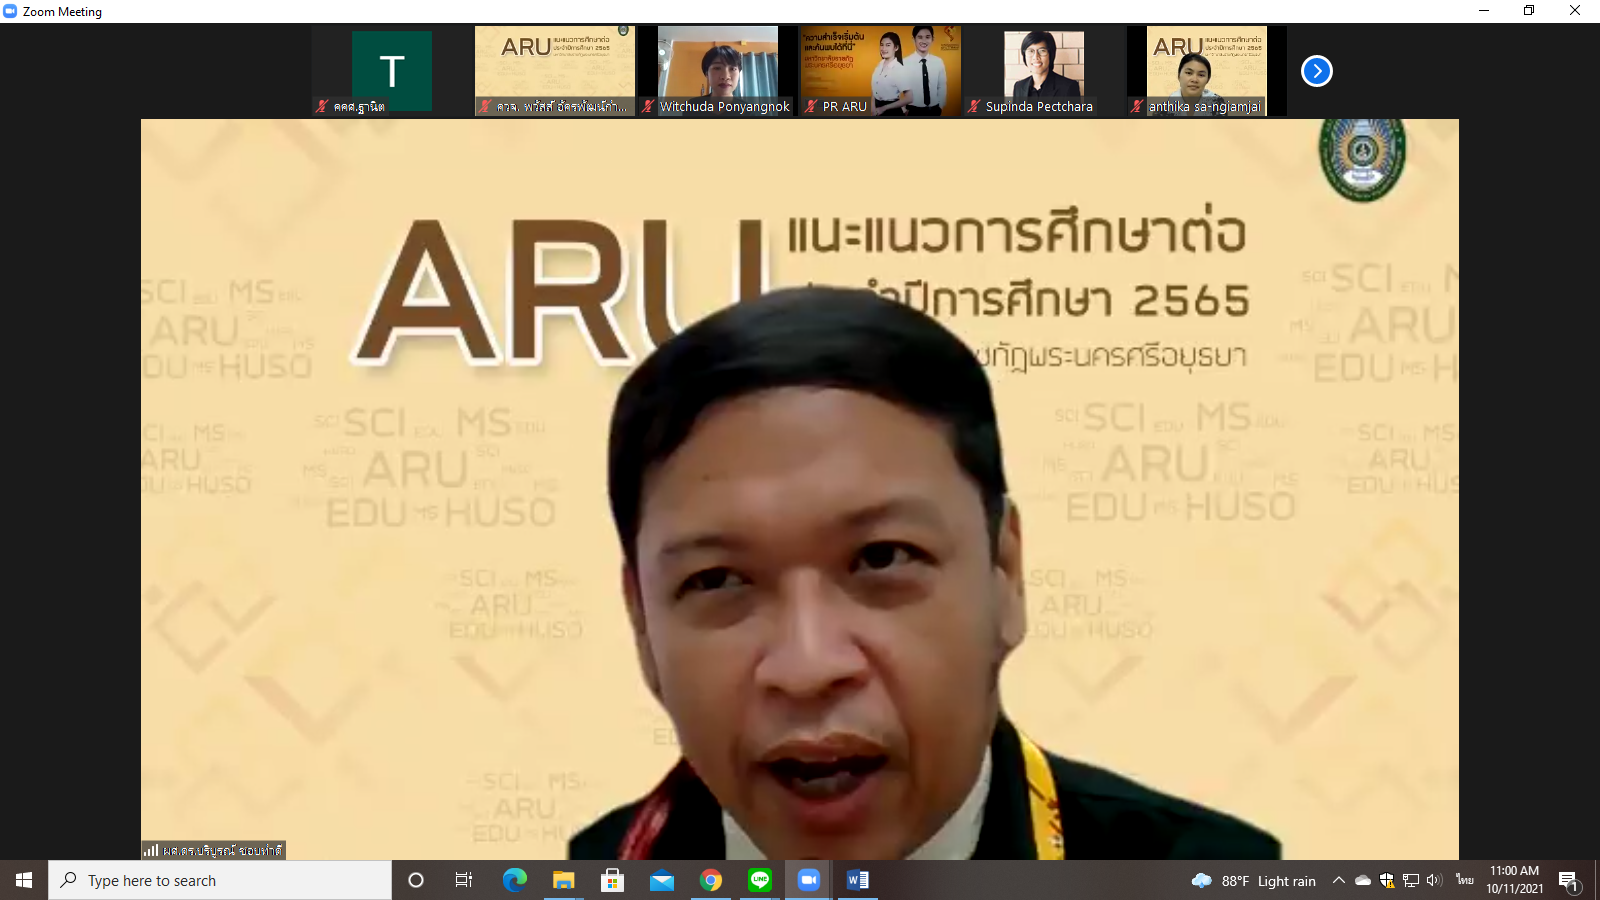
Task: Open File Explorer from the taskbar
Action: pyautogui.click(x=563, y=880)
